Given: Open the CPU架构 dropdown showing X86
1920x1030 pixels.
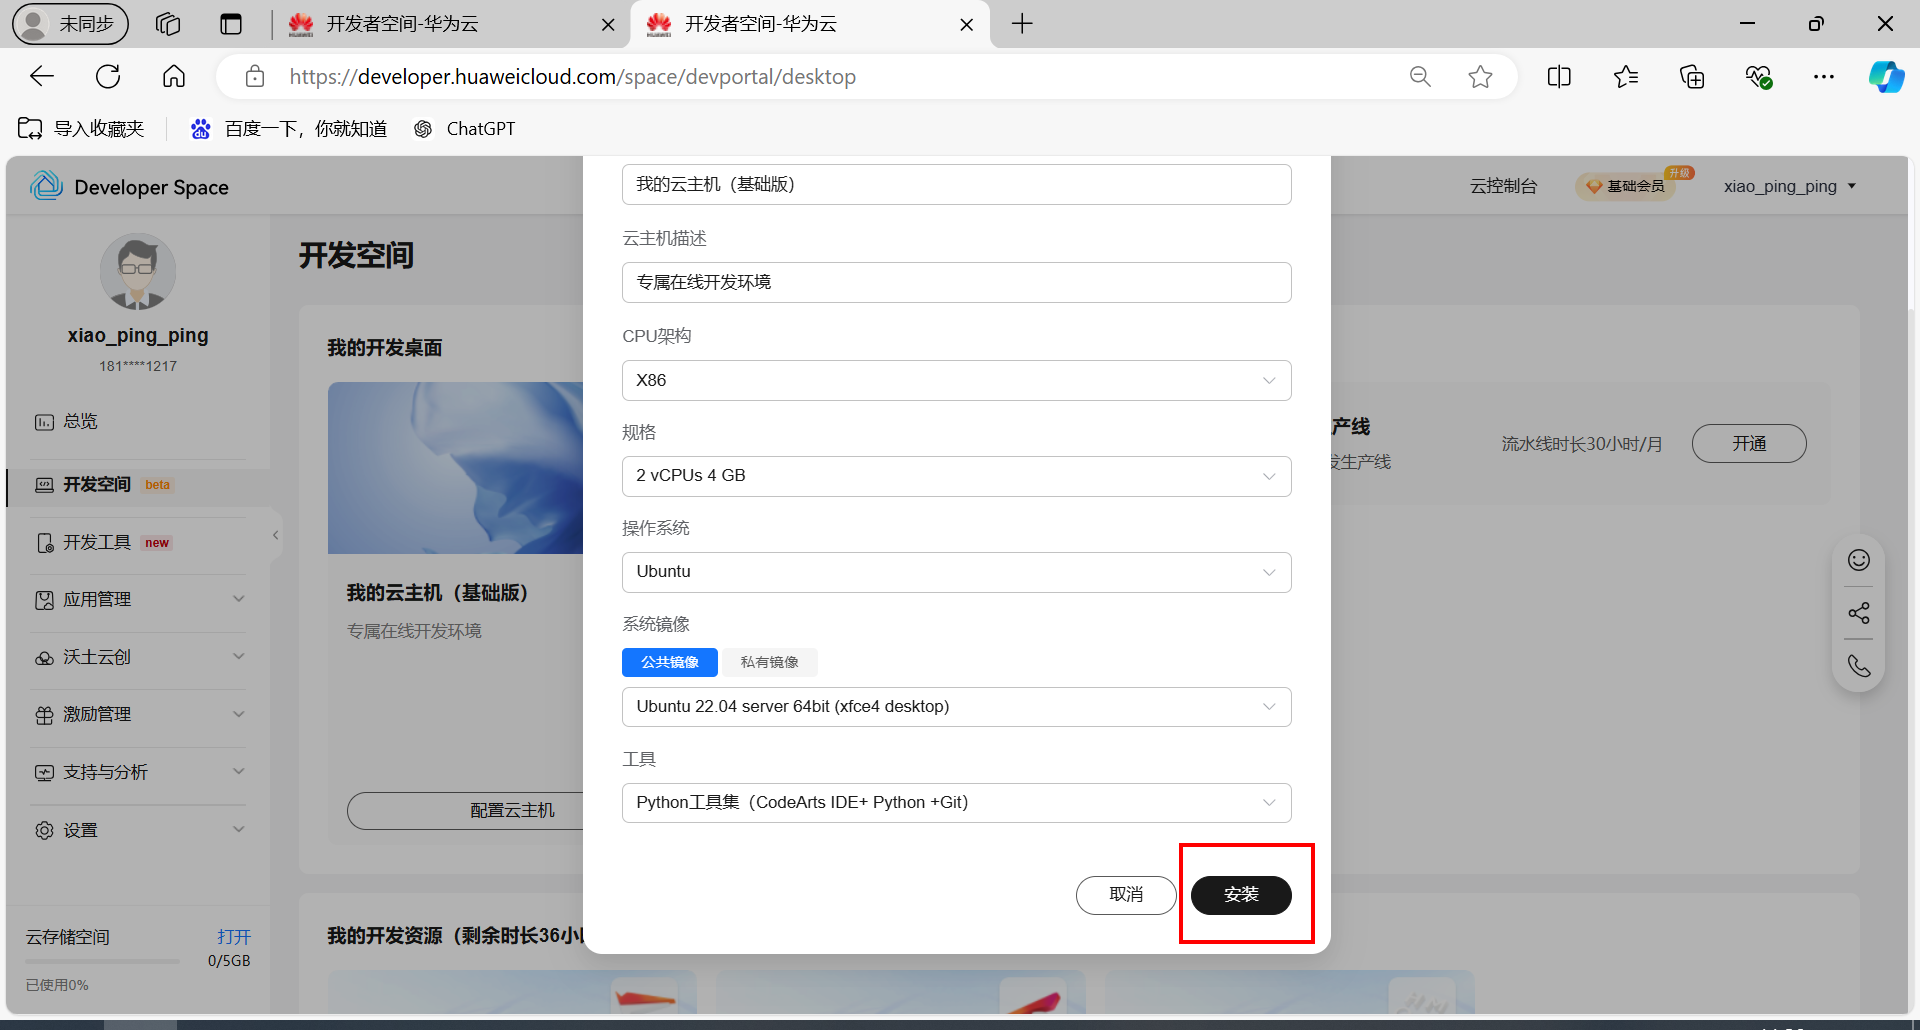Looking at the screenshot, I should [955, 380].
